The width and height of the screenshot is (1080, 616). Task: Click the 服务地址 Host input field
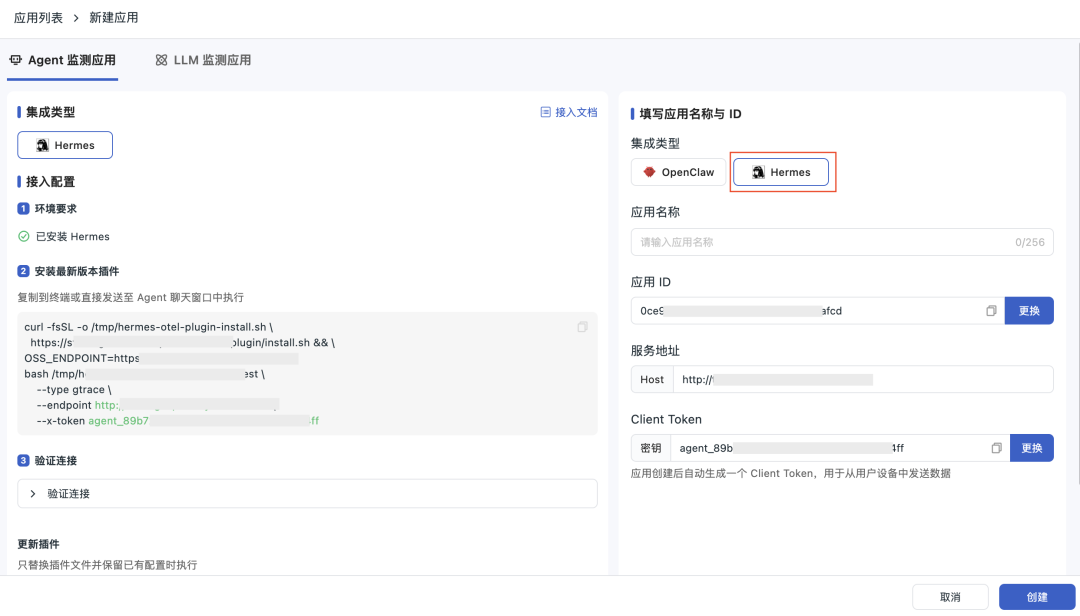click(x=861, y=379)
